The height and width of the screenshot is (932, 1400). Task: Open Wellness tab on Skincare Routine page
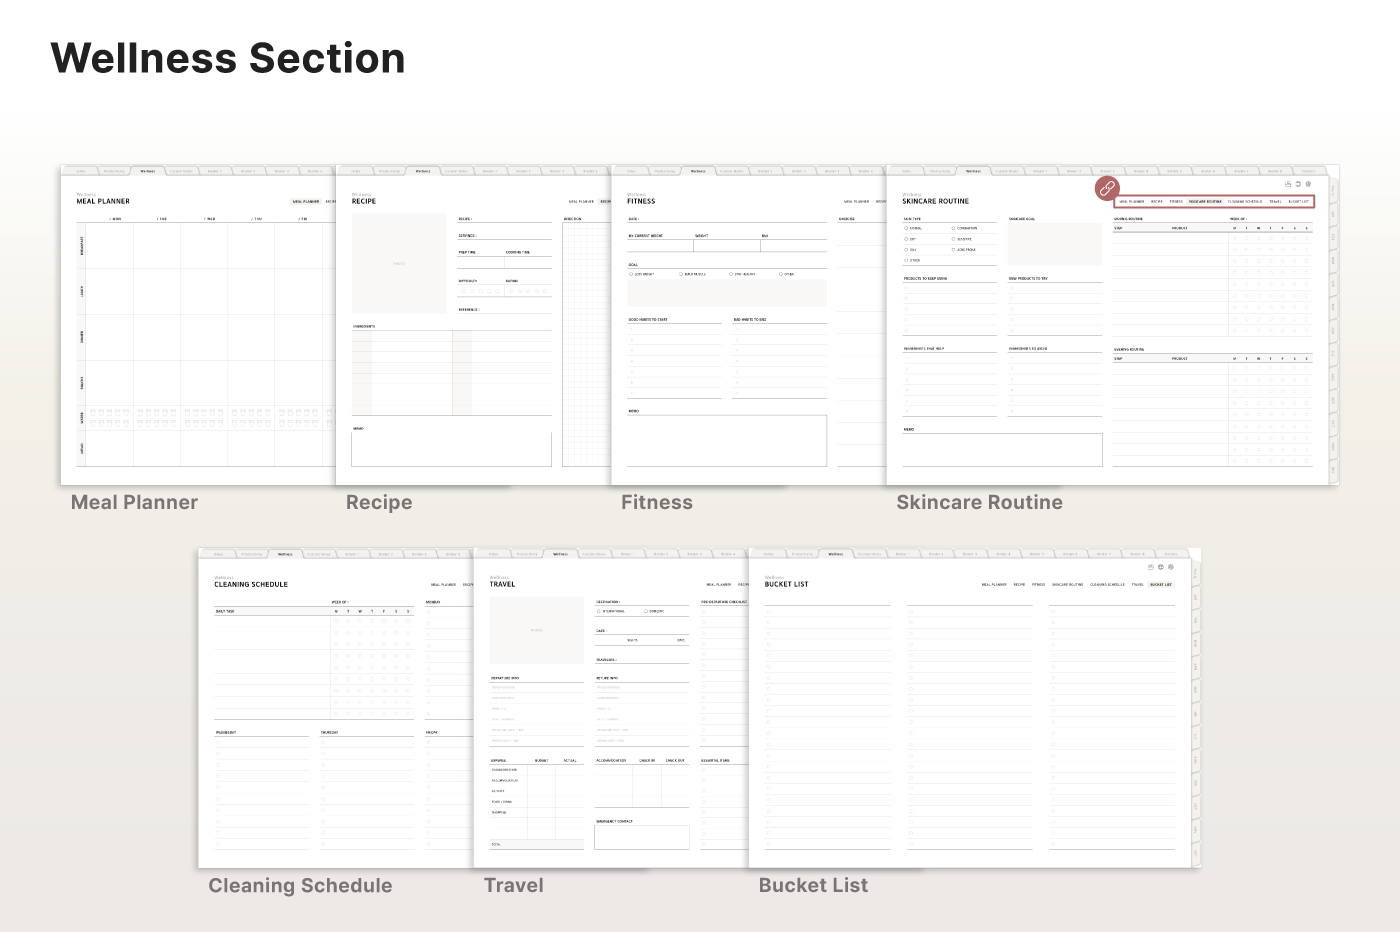972,171
